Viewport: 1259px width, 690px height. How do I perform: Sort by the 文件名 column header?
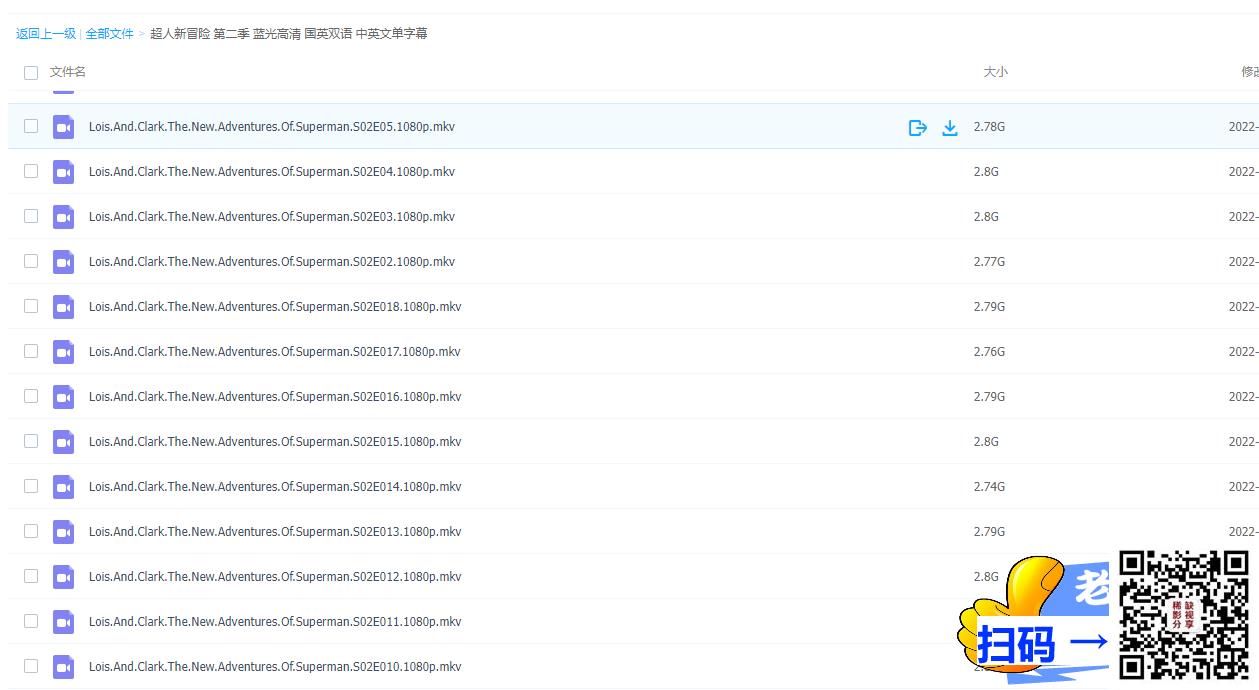68,72
